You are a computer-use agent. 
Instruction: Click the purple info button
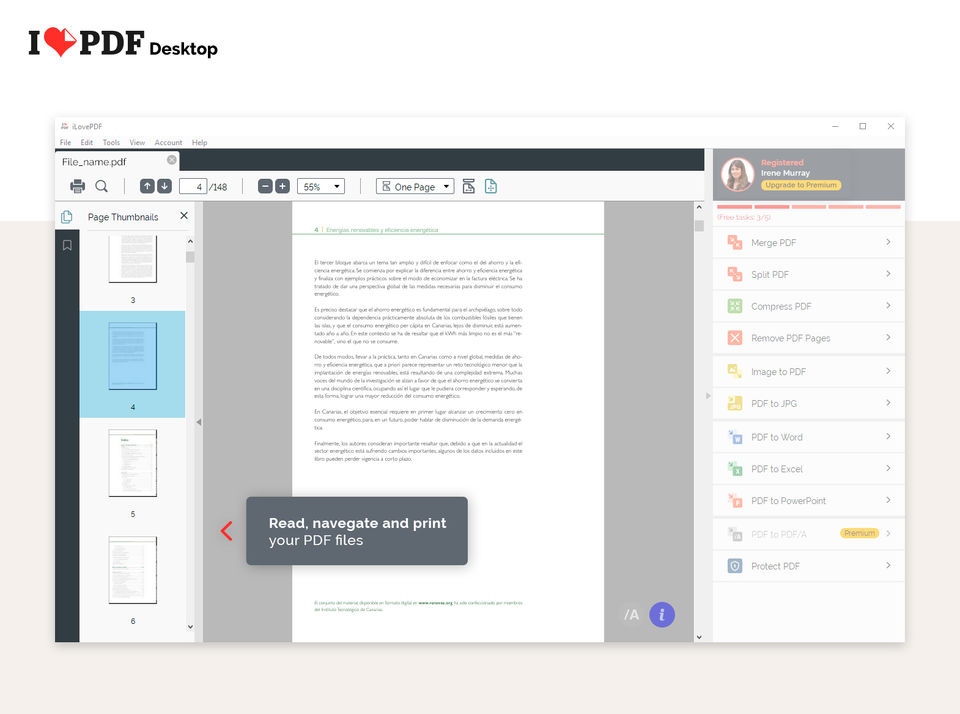[662, 614]
